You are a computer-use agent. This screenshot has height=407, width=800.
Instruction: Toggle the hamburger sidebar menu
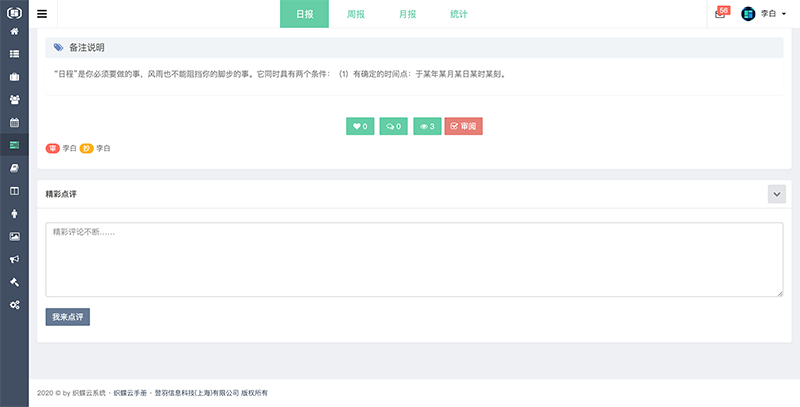coord(42,14)
